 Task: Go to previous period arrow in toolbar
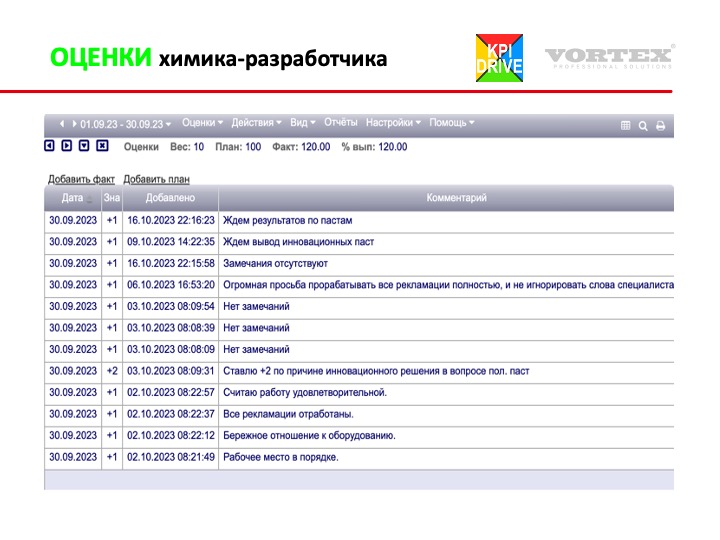click(x=62, y=124)
